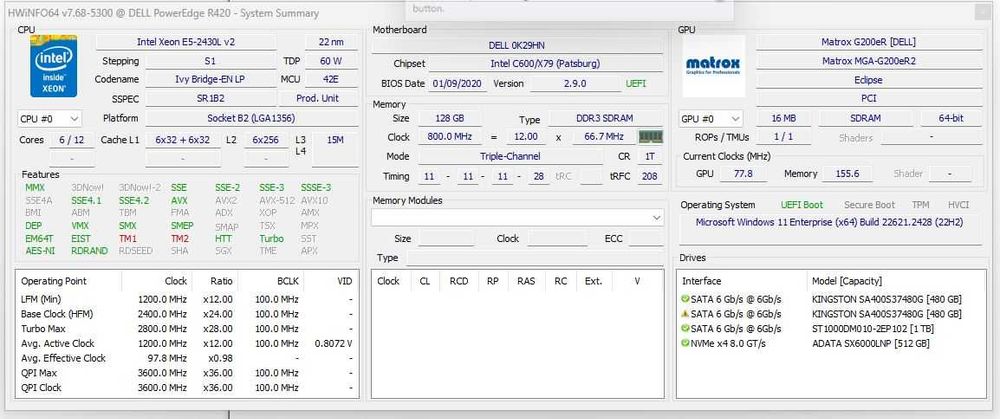Click the green check icon beside the ST1000DM010 drive
Viewport: 1000px width, 419px height.
[x=685, y=328]
